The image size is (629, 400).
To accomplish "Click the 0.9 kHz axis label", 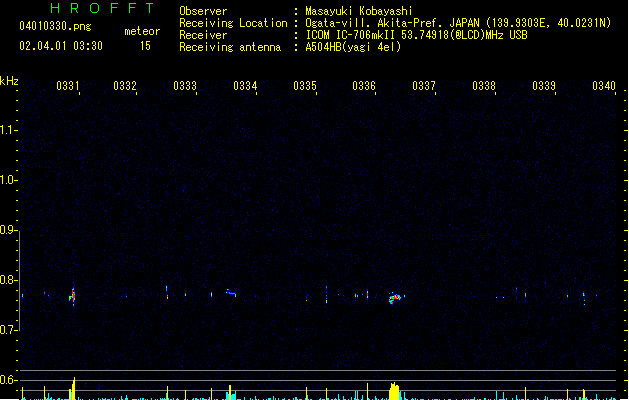I will click(x=8, y=229).
